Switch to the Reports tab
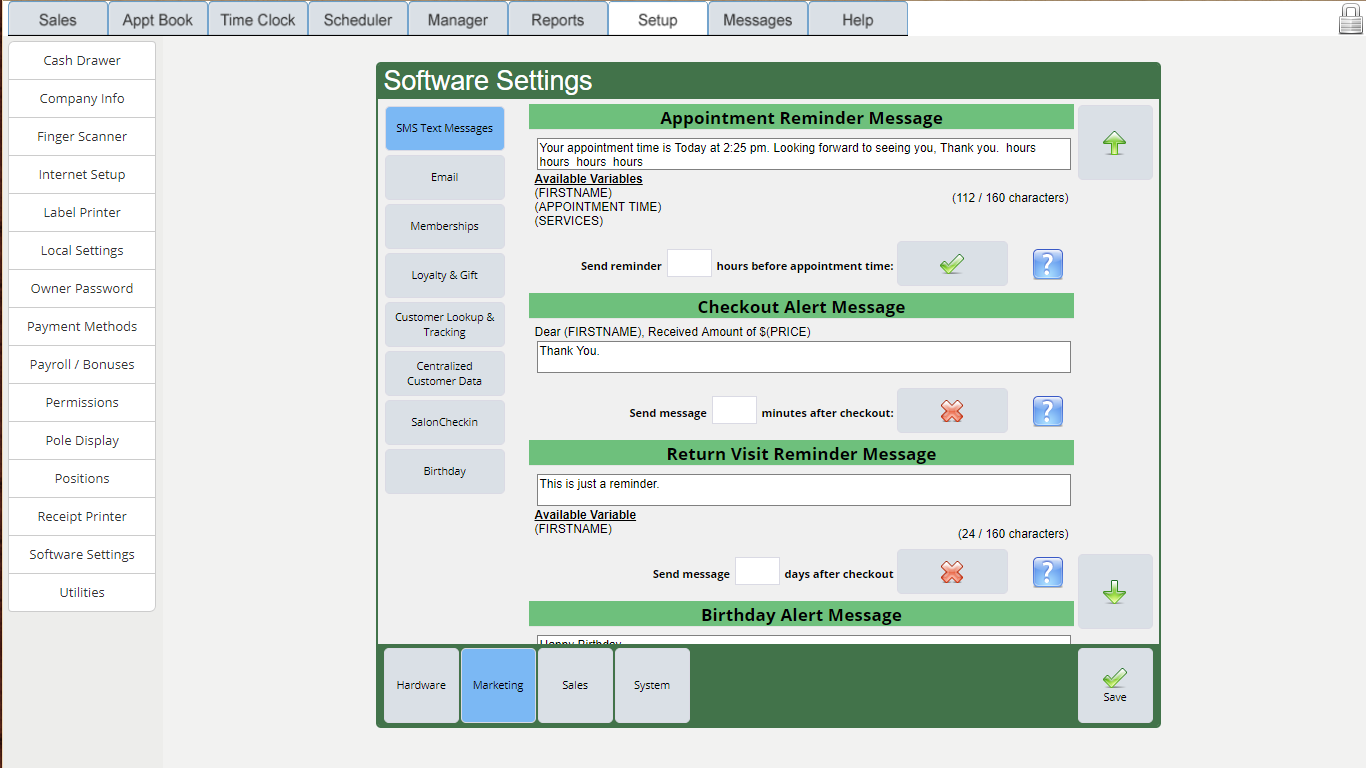 click(x=558, y=19)
